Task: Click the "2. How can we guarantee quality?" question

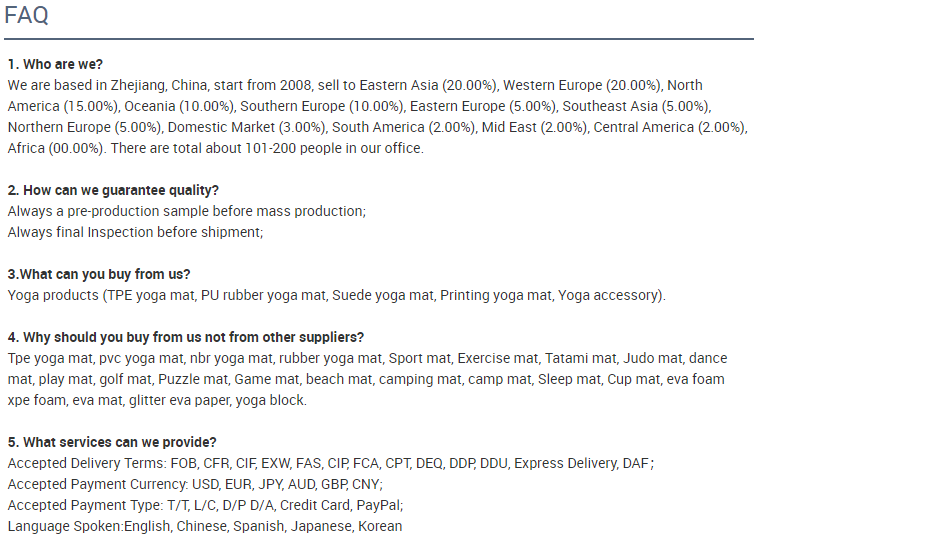Action: point(113,190)
